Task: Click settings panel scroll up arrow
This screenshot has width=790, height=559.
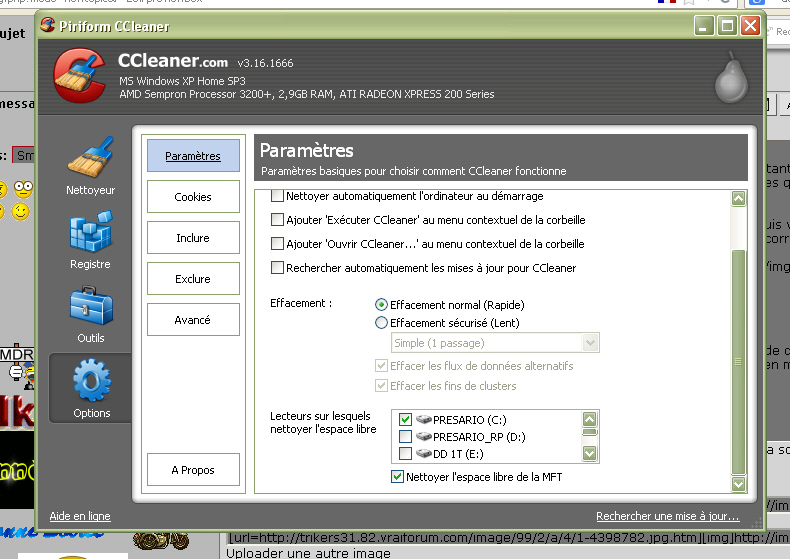Action: (x=738, y=198)
